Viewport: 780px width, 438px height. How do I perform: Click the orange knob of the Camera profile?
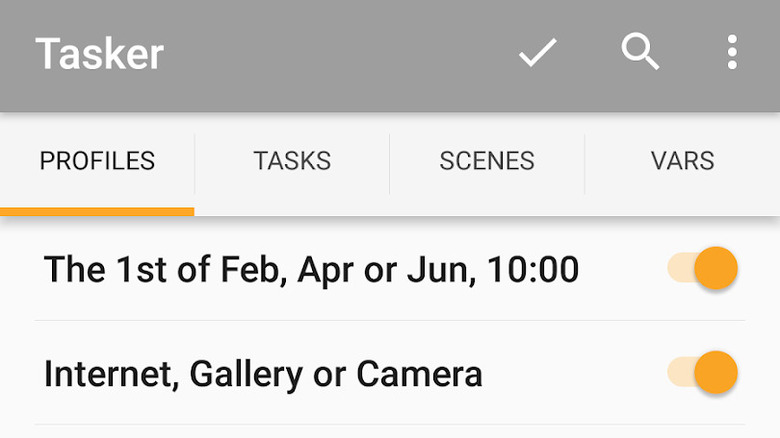click(716, 373)
